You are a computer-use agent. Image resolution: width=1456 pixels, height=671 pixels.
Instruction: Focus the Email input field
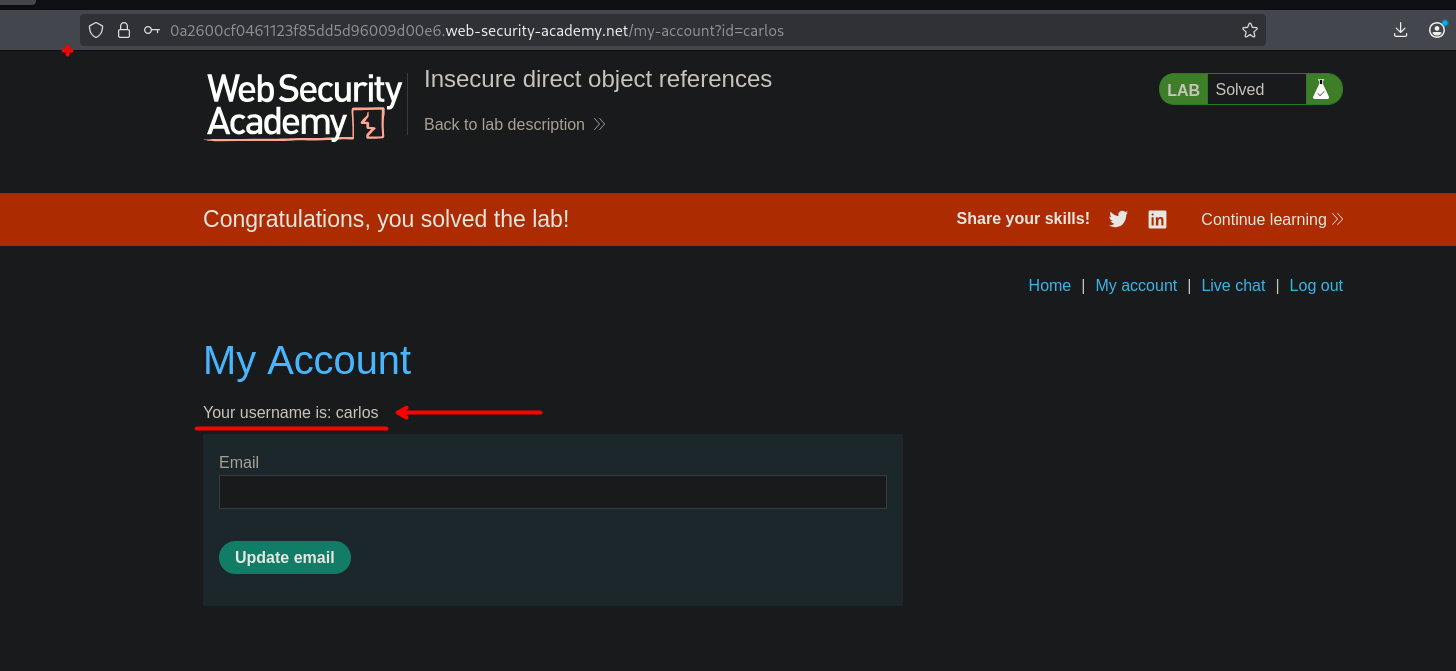click(x=552, y=492)
